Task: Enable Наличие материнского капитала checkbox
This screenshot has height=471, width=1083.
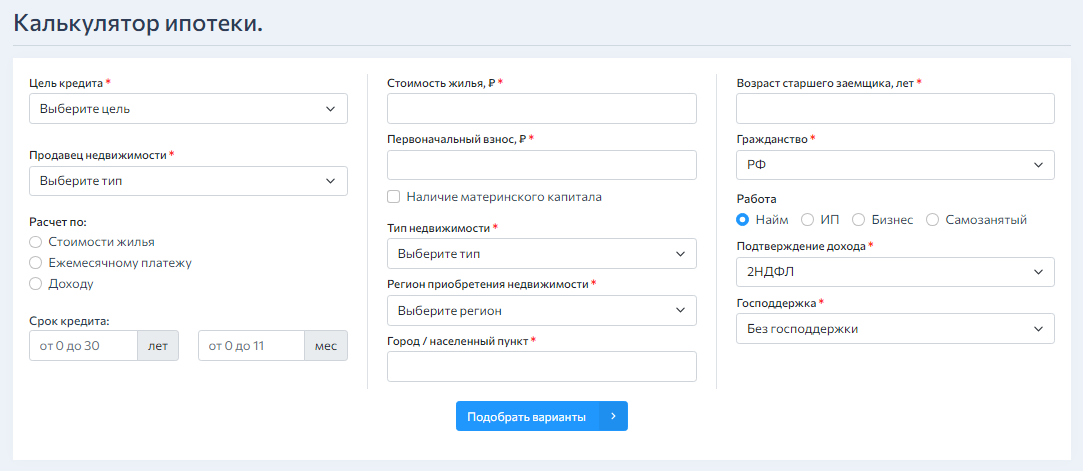Action: pyautogui.click(x=394, y=197)
